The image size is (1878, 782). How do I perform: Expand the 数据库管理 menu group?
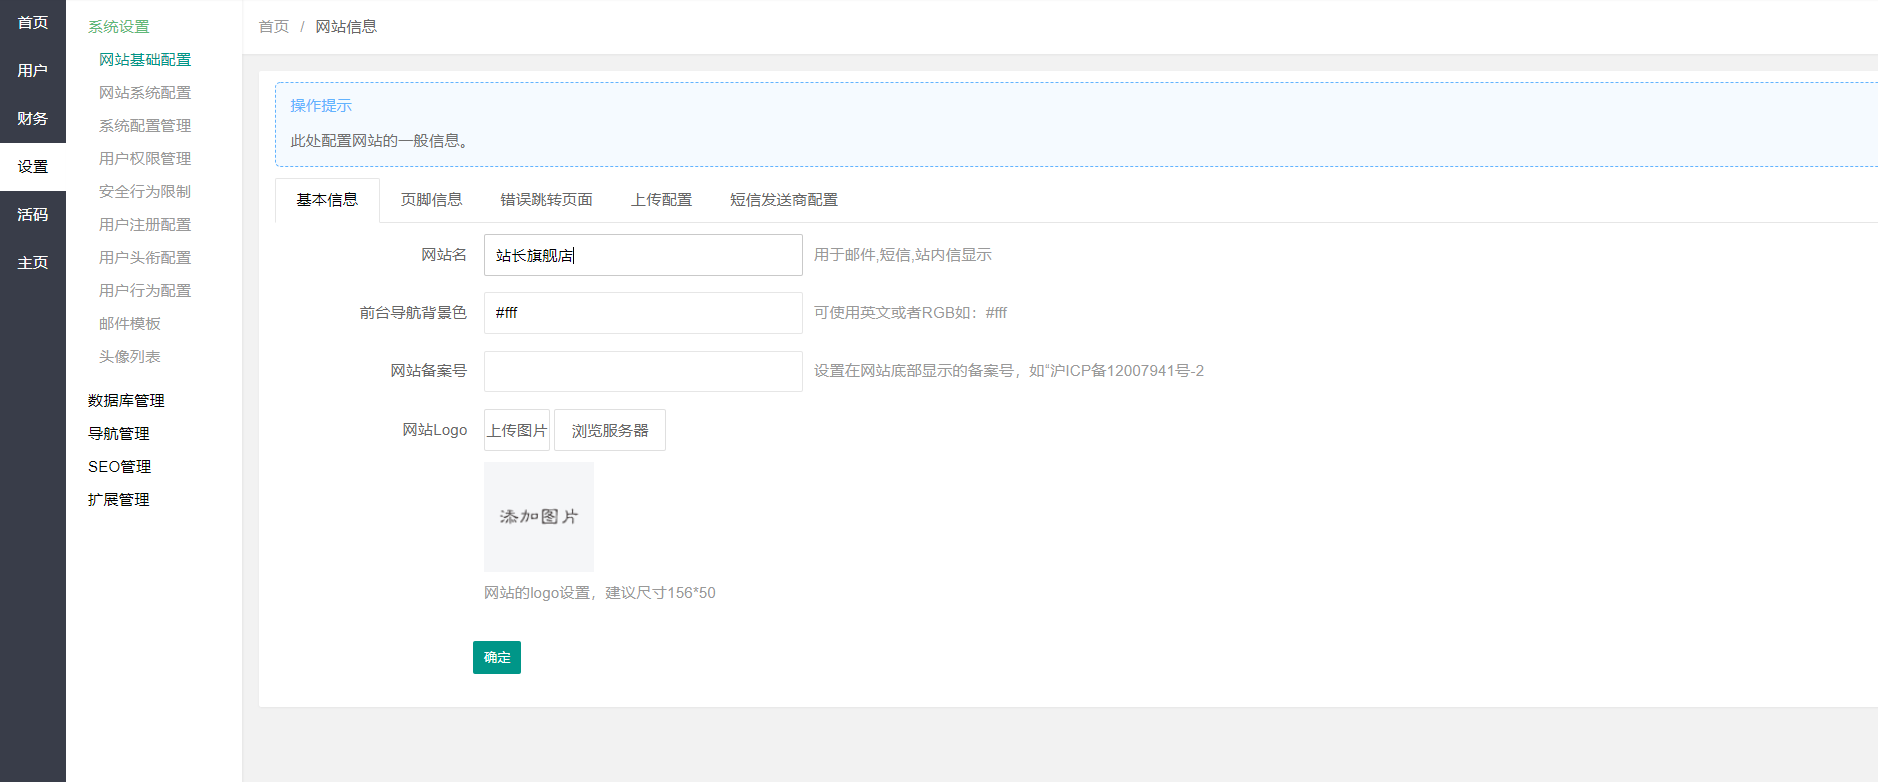pyautogui.click(x=126, y=401)
